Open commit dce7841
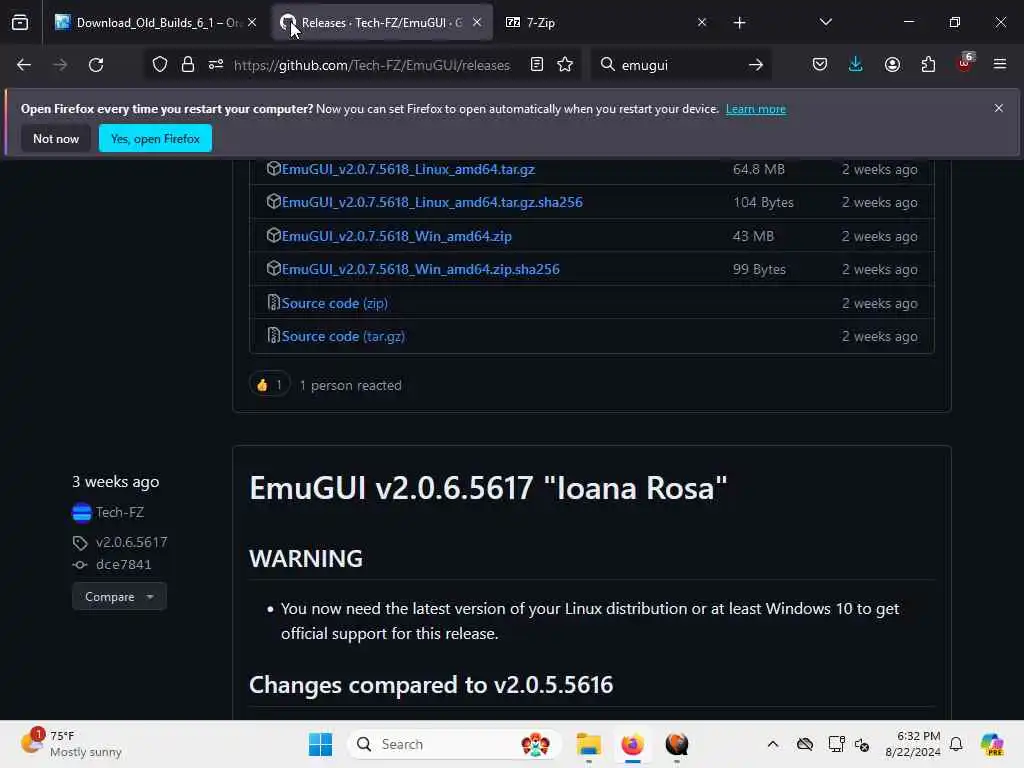The height and width of the screenshot is (768, 1024). tap(123, 564)
